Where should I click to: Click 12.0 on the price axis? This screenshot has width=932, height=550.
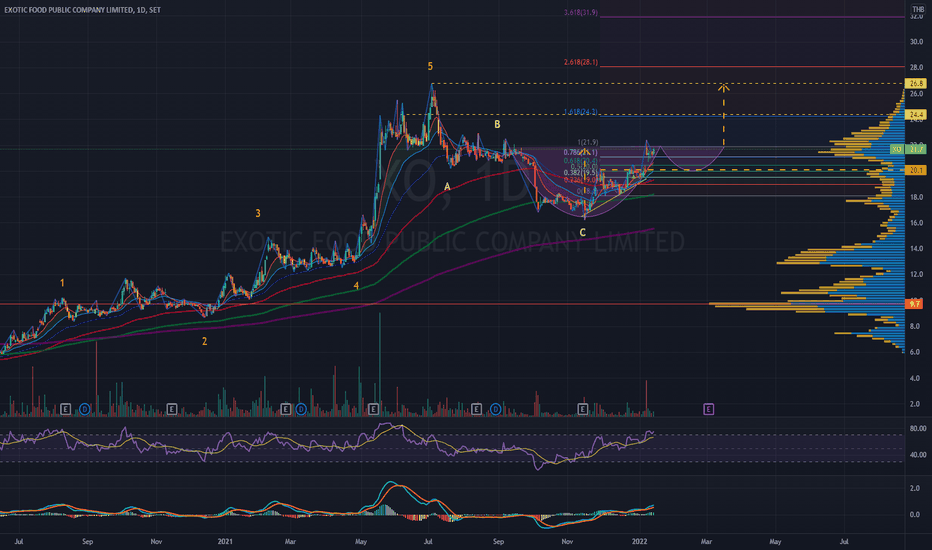[x=916, y=275]
